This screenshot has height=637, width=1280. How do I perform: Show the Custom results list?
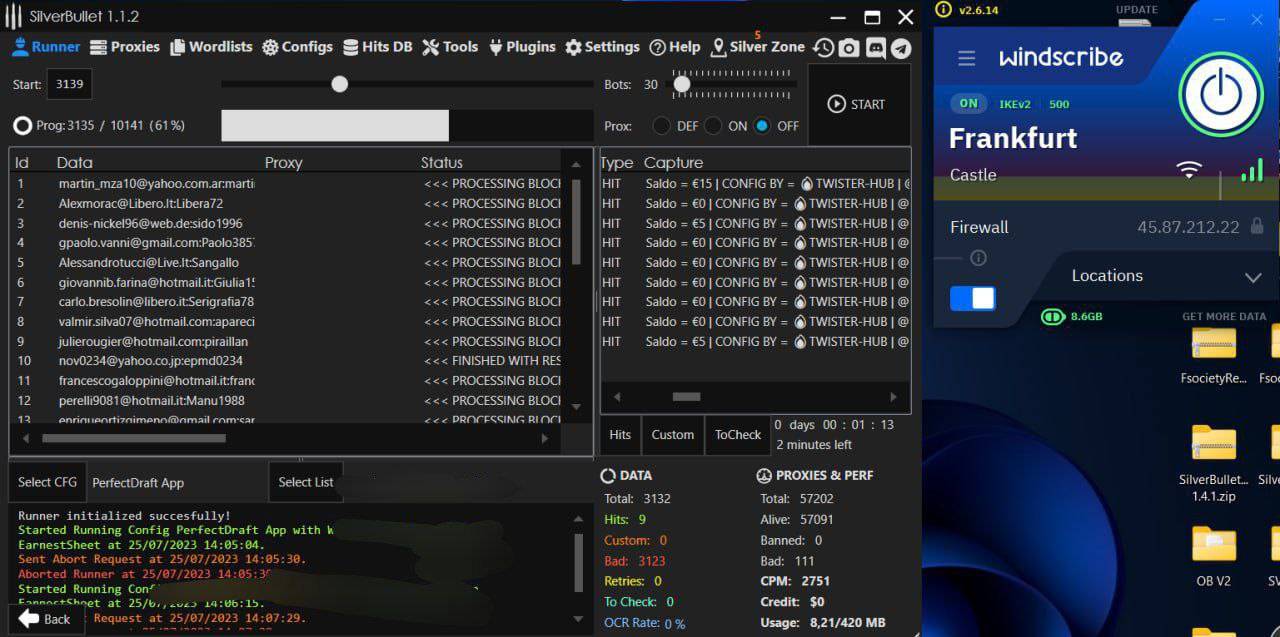[x=672, y=435]
